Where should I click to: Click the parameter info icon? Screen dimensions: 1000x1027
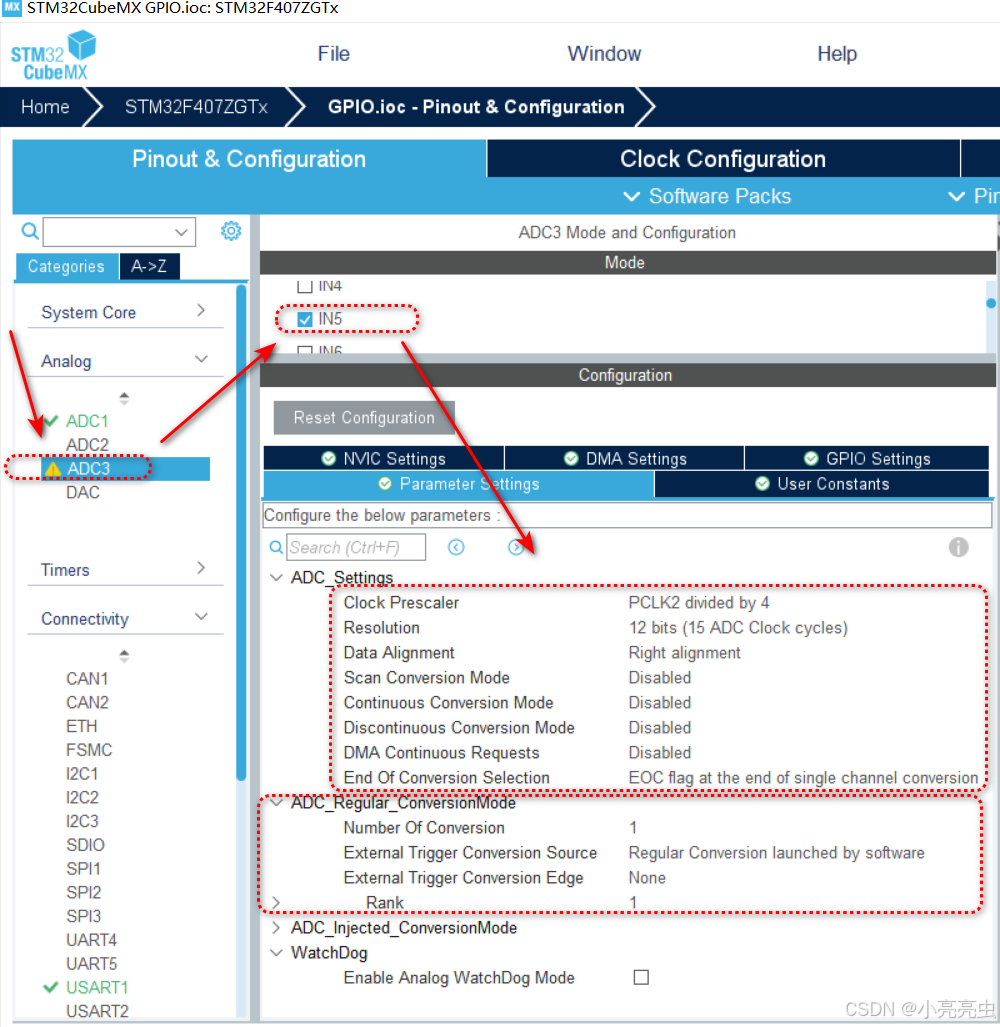[958, 547]
